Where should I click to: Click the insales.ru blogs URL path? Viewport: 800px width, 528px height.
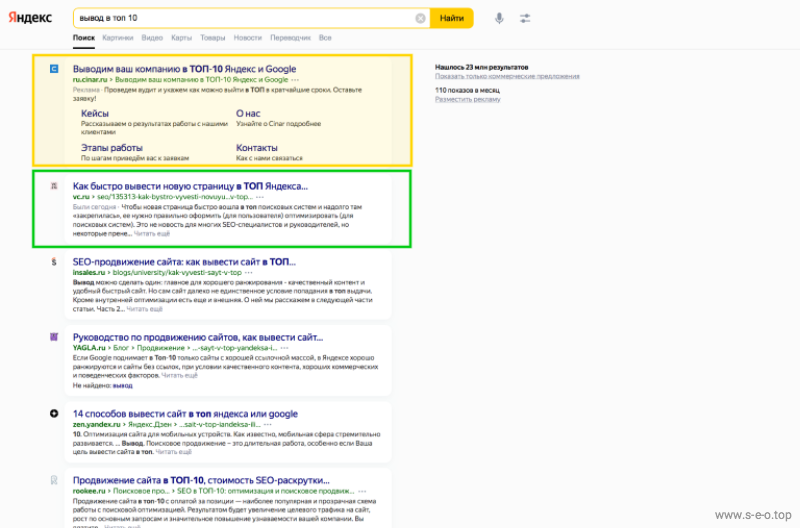[x=177, y=272]
